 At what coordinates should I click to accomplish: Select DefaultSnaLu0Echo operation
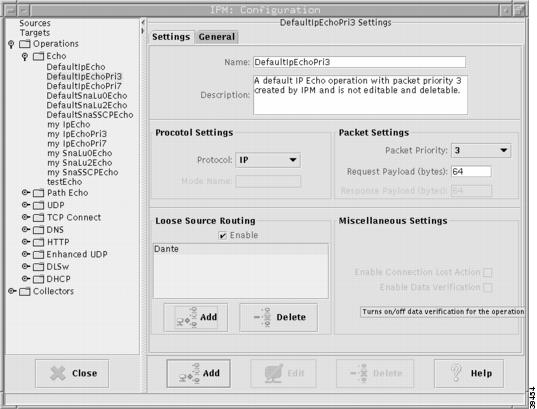point(87,96)
